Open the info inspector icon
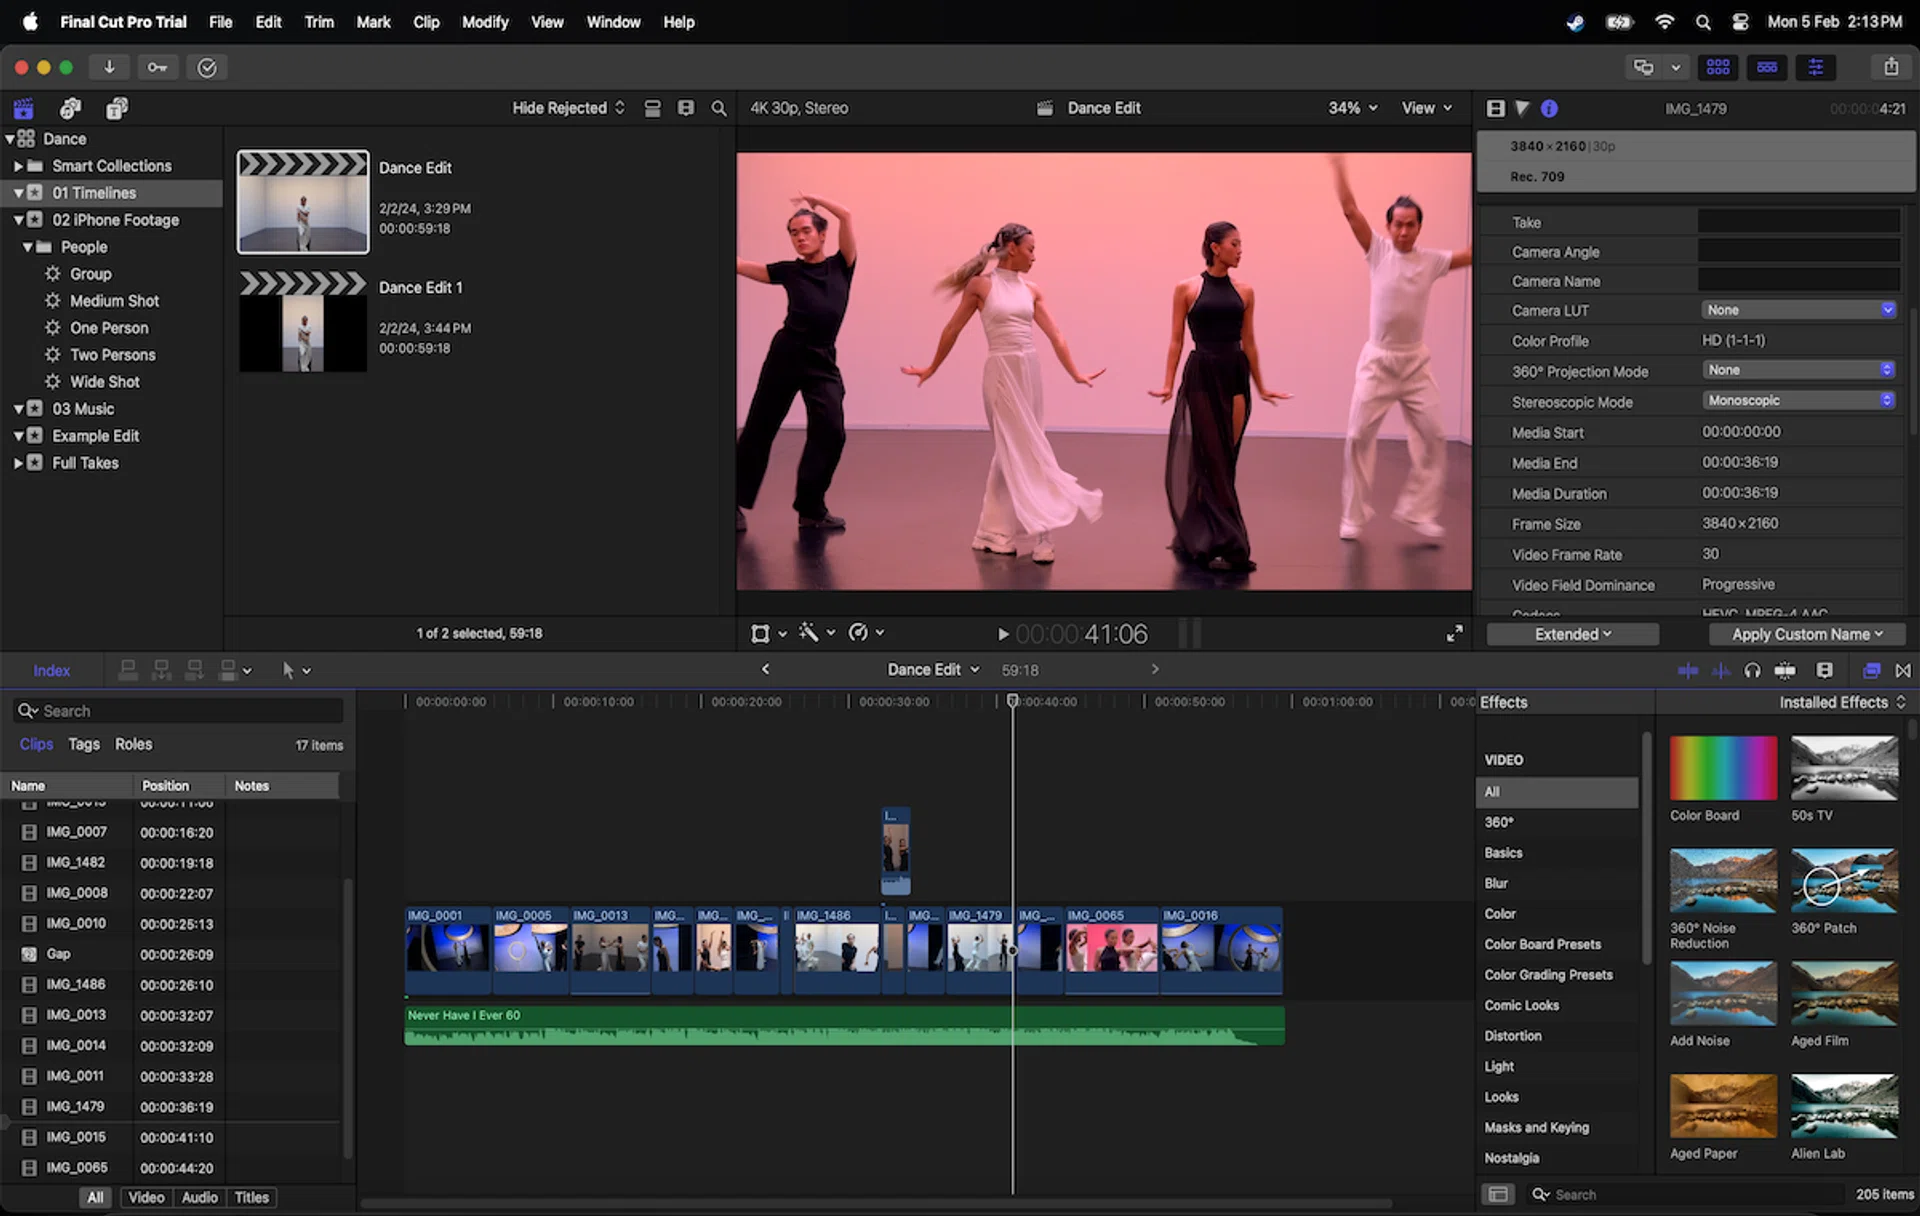1920x1216 pixels. [x=1549, y=108]
